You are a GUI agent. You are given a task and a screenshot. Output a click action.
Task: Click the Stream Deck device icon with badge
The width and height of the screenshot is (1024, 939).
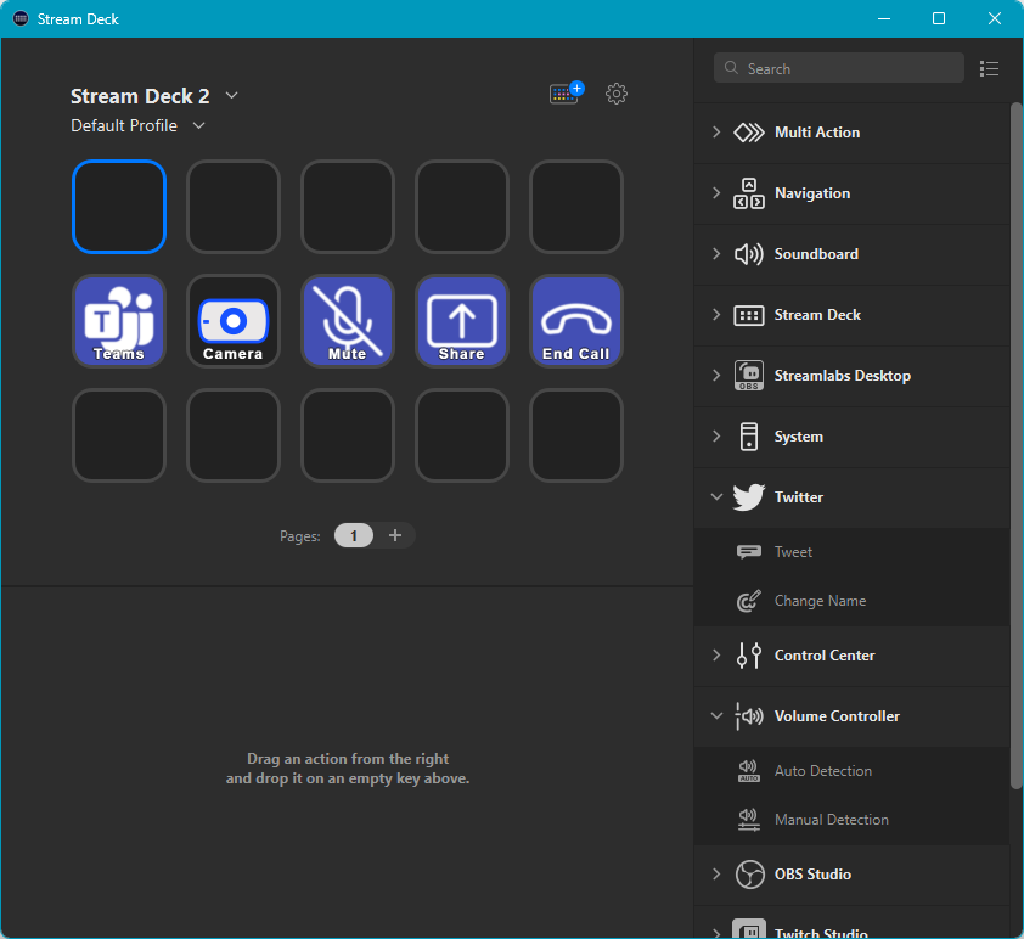(x=564, y=92)
